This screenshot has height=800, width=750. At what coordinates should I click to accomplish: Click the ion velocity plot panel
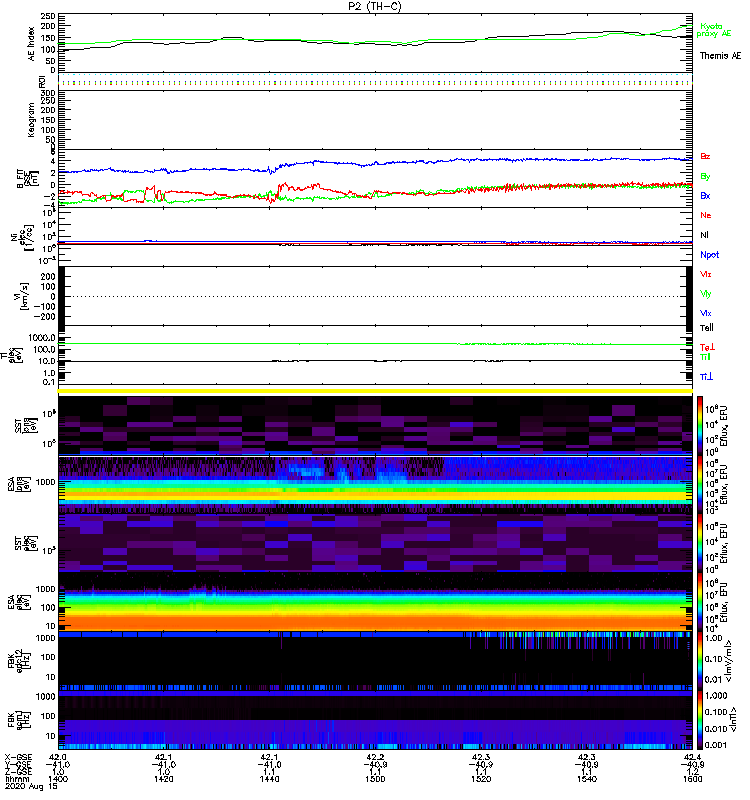(x=375, y=296)
